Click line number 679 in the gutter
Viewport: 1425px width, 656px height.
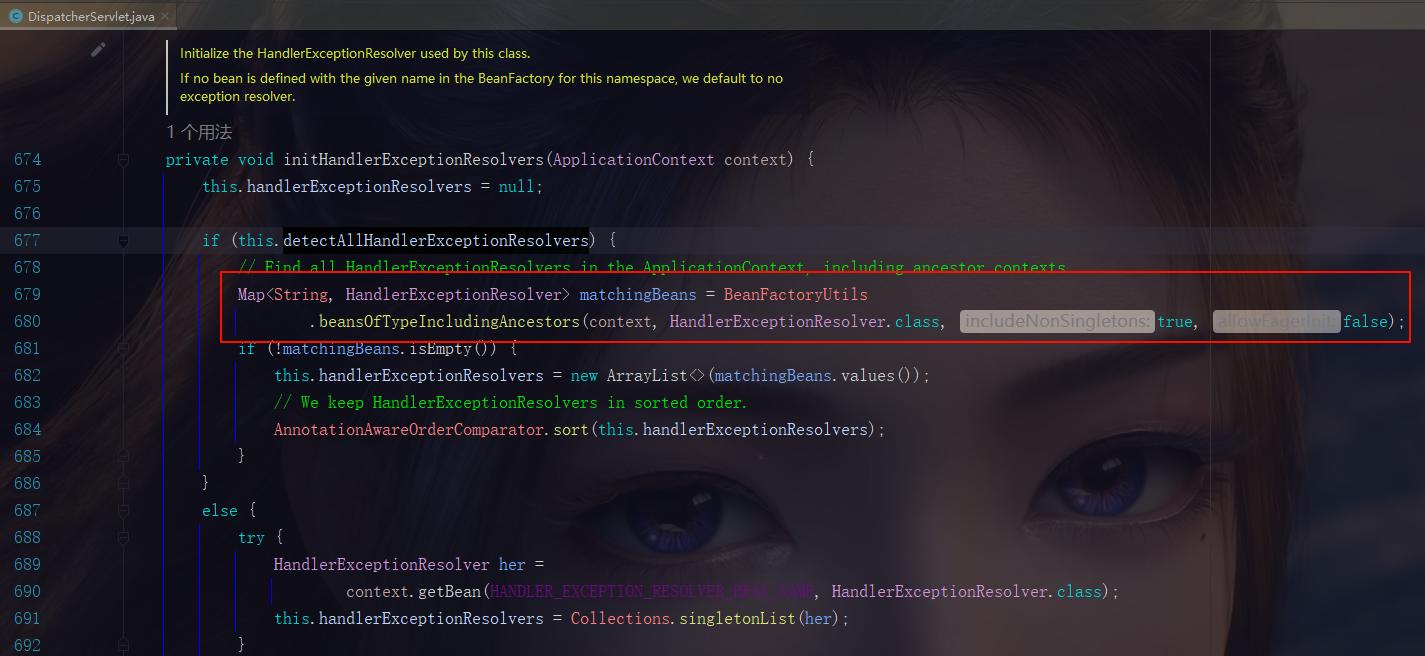(x=28, y=294)
